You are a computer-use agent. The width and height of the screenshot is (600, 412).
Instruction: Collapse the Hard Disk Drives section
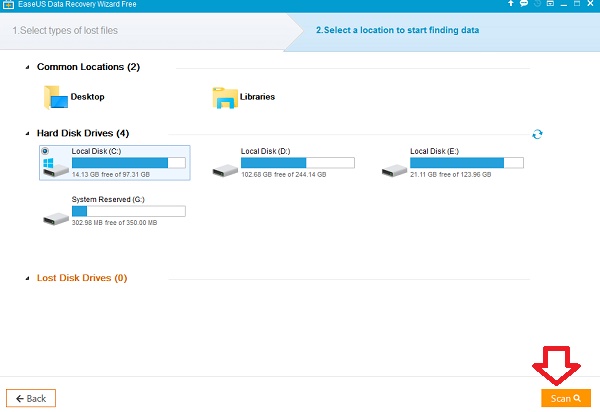coord(27,134)
